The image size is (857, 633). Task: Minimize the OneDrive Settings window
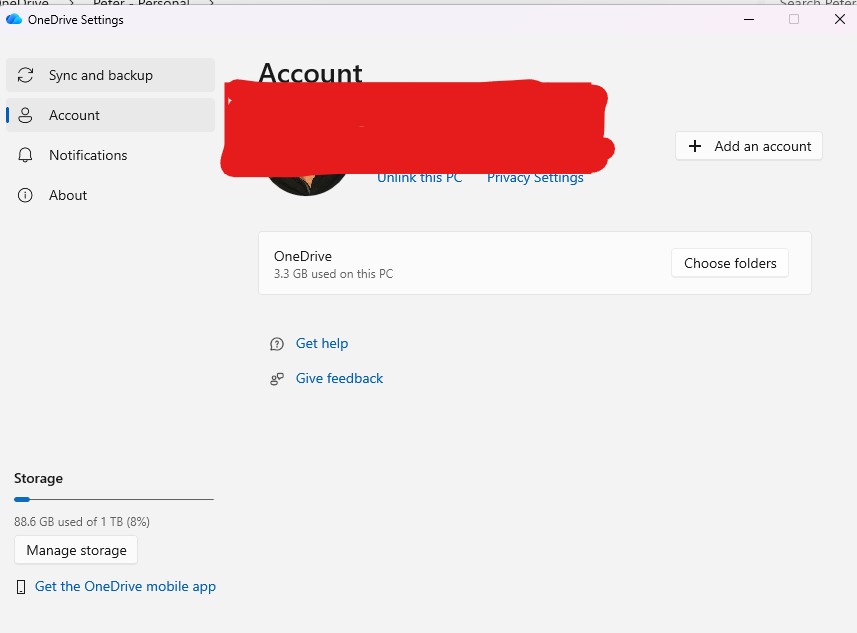[749, 19]
